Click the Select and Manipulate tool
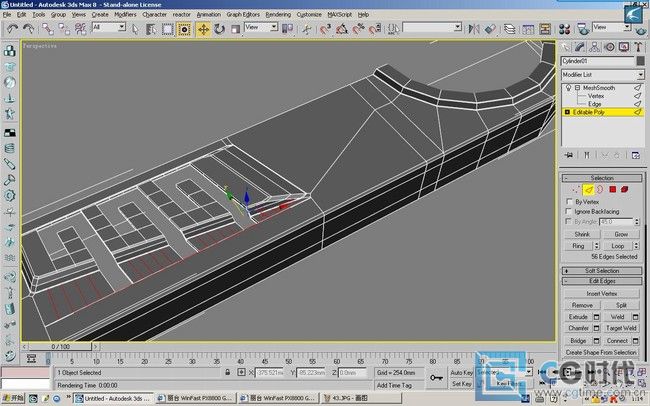The image size is (650, 406). tap(306, 29)
